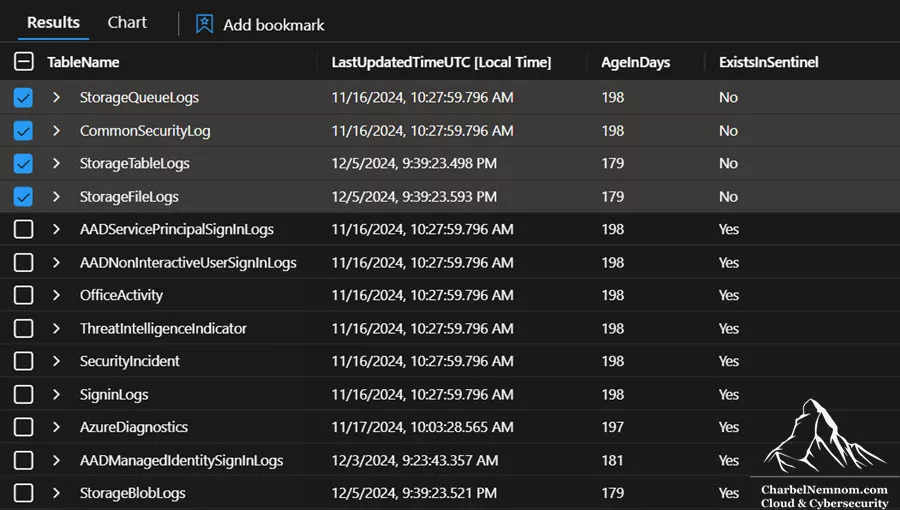This screenshot has width=900, height=510.
Task: Select the AzureDiagnostics table name
Action: point(134,427)
